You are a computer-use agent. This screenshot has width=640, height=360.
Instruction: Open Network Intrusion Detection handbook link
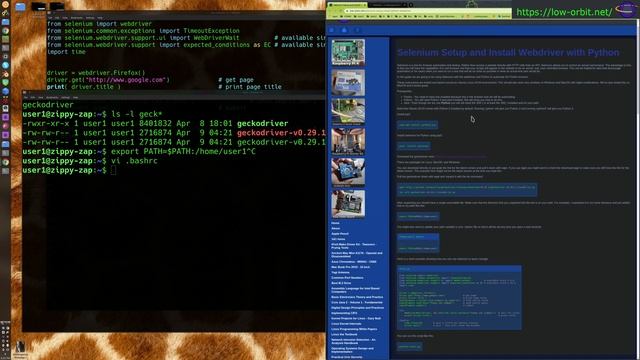[x=353, y=341]
